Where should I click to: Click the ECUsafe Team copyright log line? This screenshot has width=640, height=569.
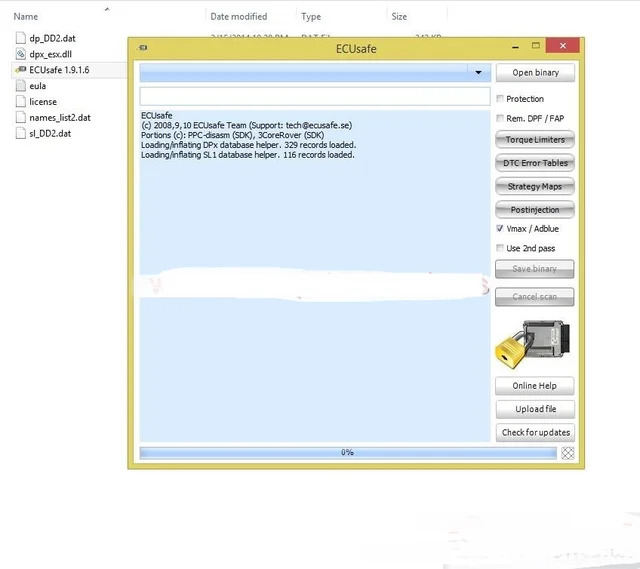247,125
